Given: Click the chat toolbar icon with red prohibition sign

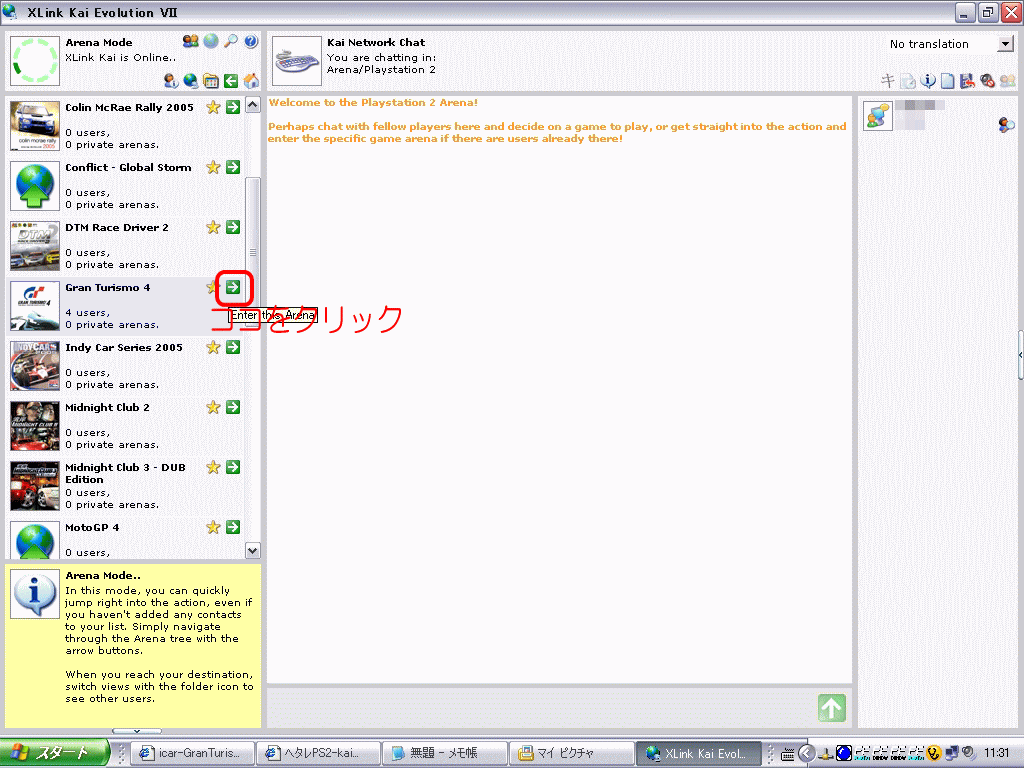Looking at the screenshot, I should [x=987, y=80].
